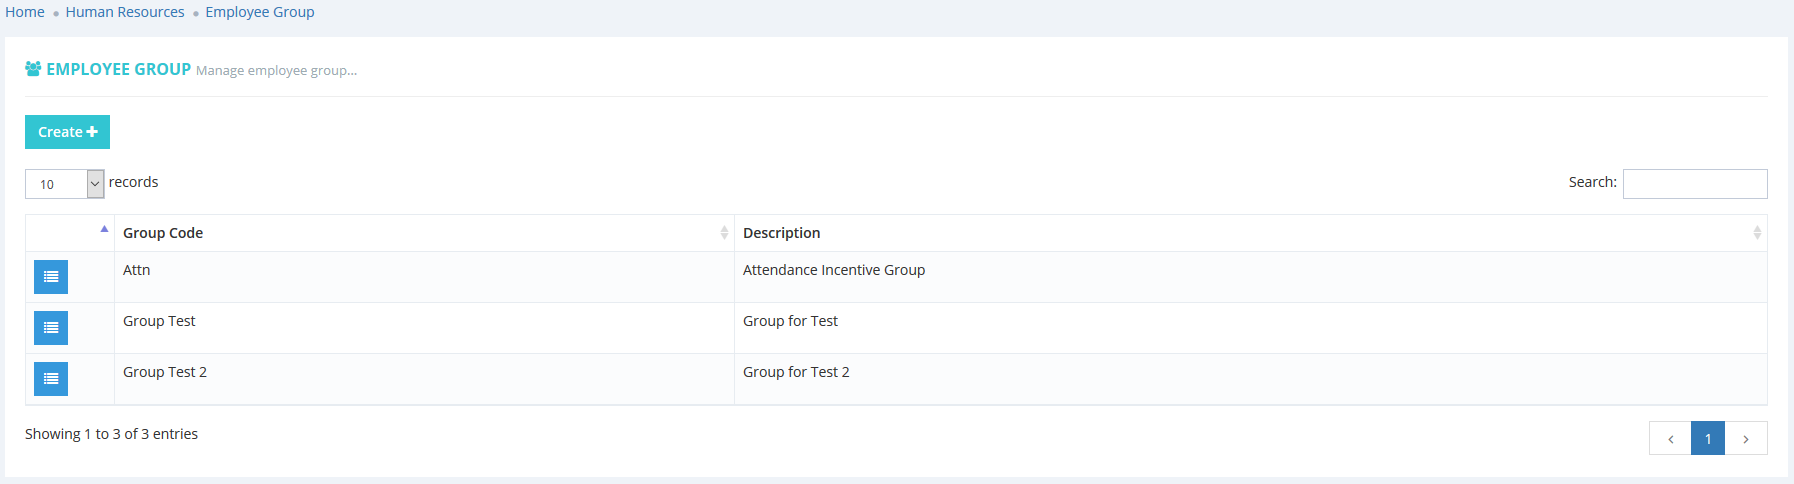The height and width of the screenshot is (484, 1794).
Task: Go to Home breadcrumb link
Action: (x=25, y=12)
